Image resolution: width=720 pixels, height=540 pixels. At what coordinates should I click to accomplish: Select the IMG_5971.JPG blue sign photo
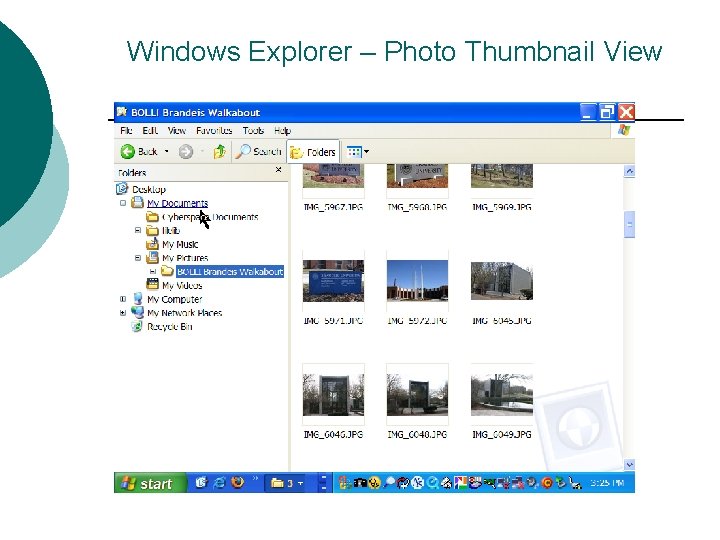(x=333, y=281)
